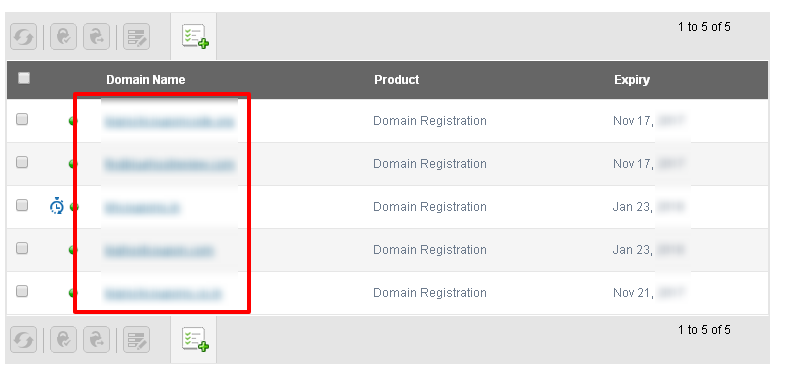The width and height of the screenshot is (794, 368).
Task: Check the last domain row checkbox
Action: coord(22,292)
